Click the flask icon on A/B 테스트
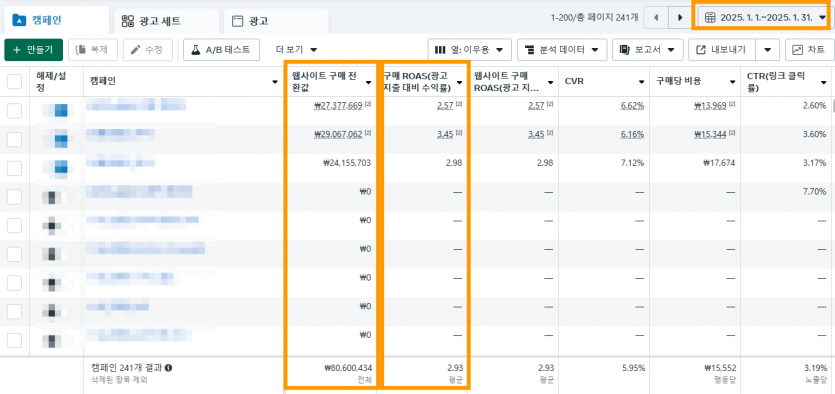 coord(195,50)
